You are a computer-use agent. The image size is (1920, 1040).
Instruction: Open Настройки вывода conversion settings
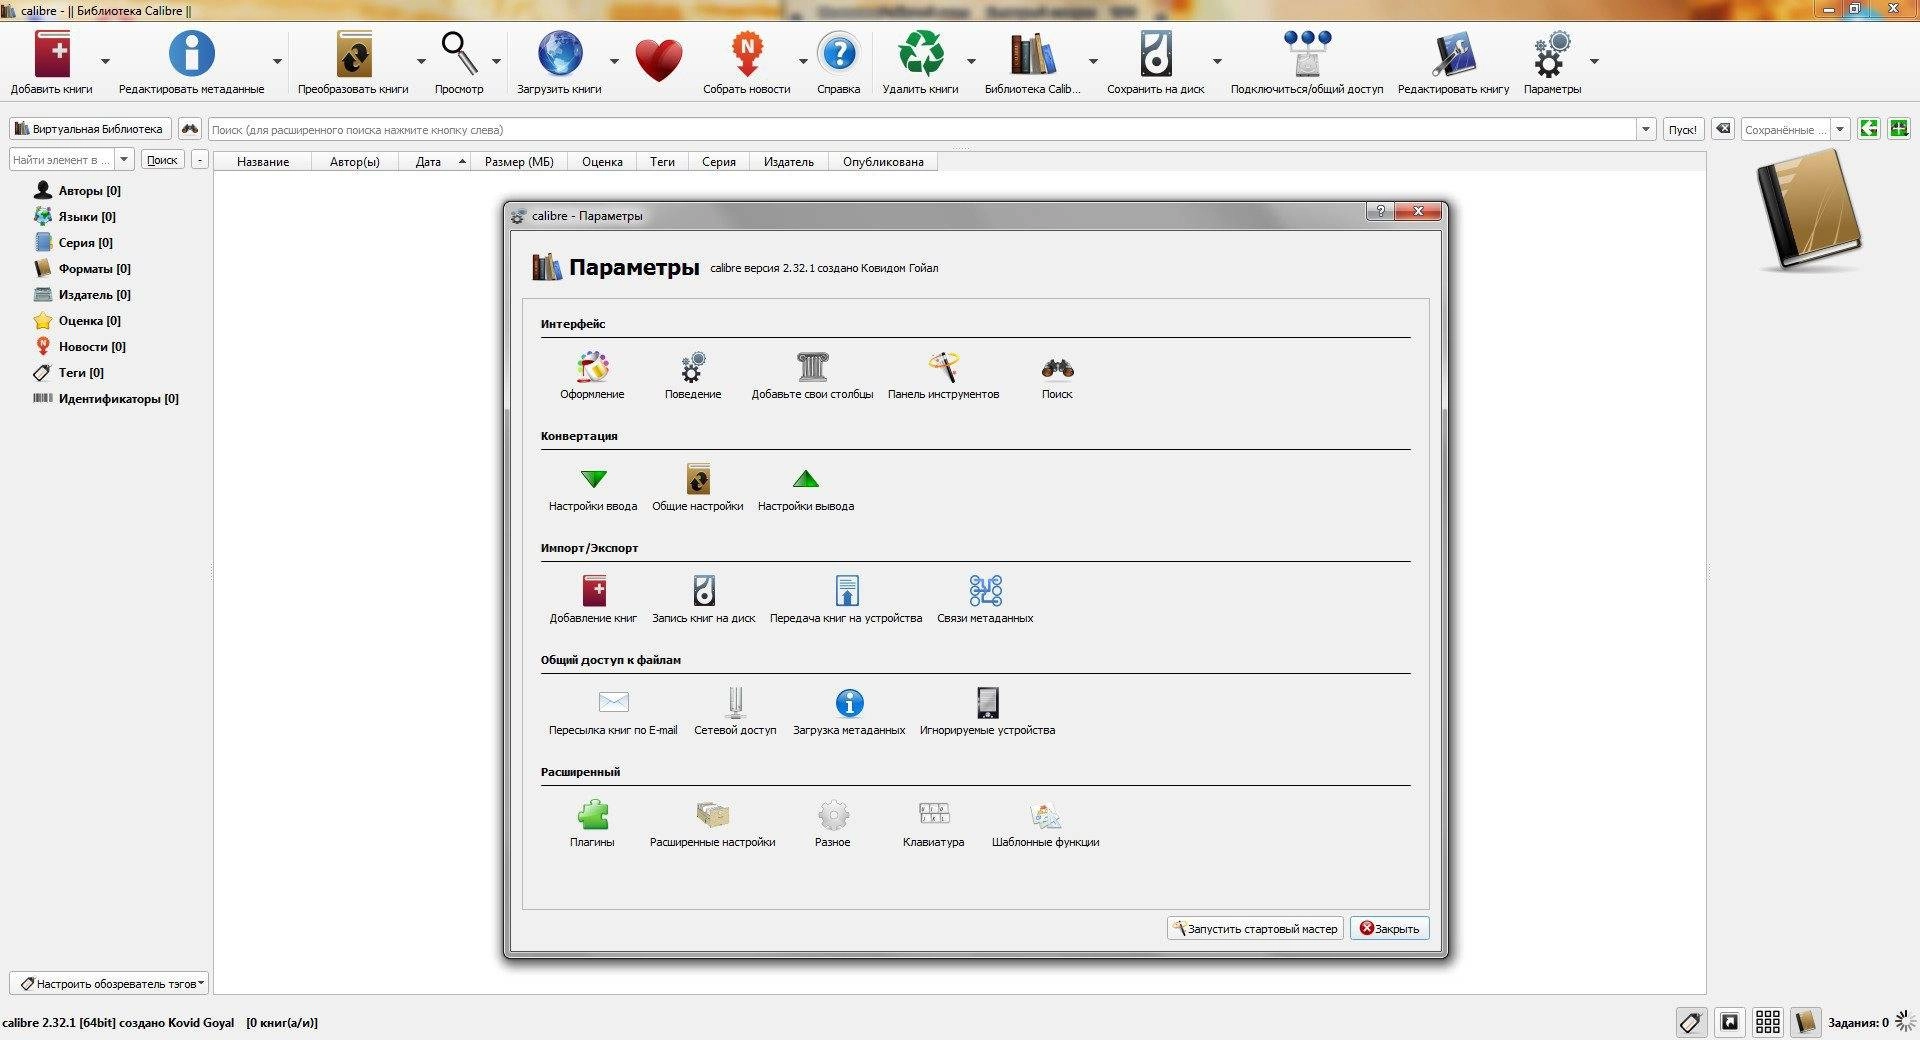pyautogui.click(x=806, y=488)
